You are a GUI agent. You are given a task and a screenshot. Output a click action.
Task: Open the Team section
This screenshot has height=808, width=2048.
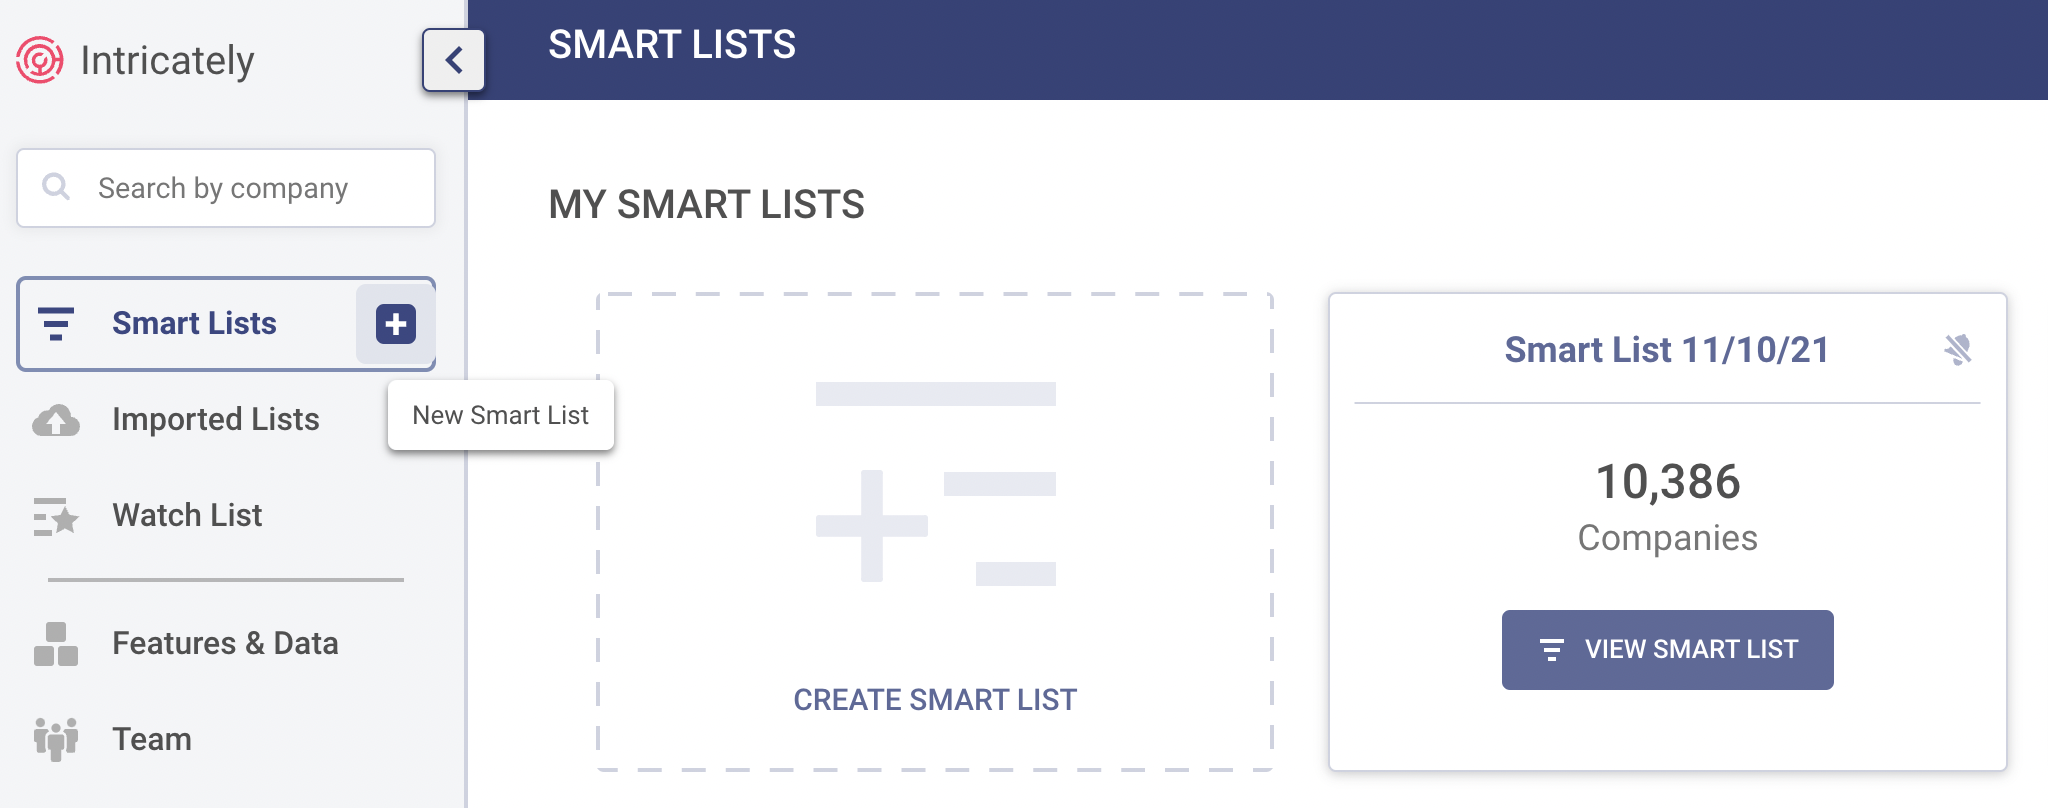(152, 740)
